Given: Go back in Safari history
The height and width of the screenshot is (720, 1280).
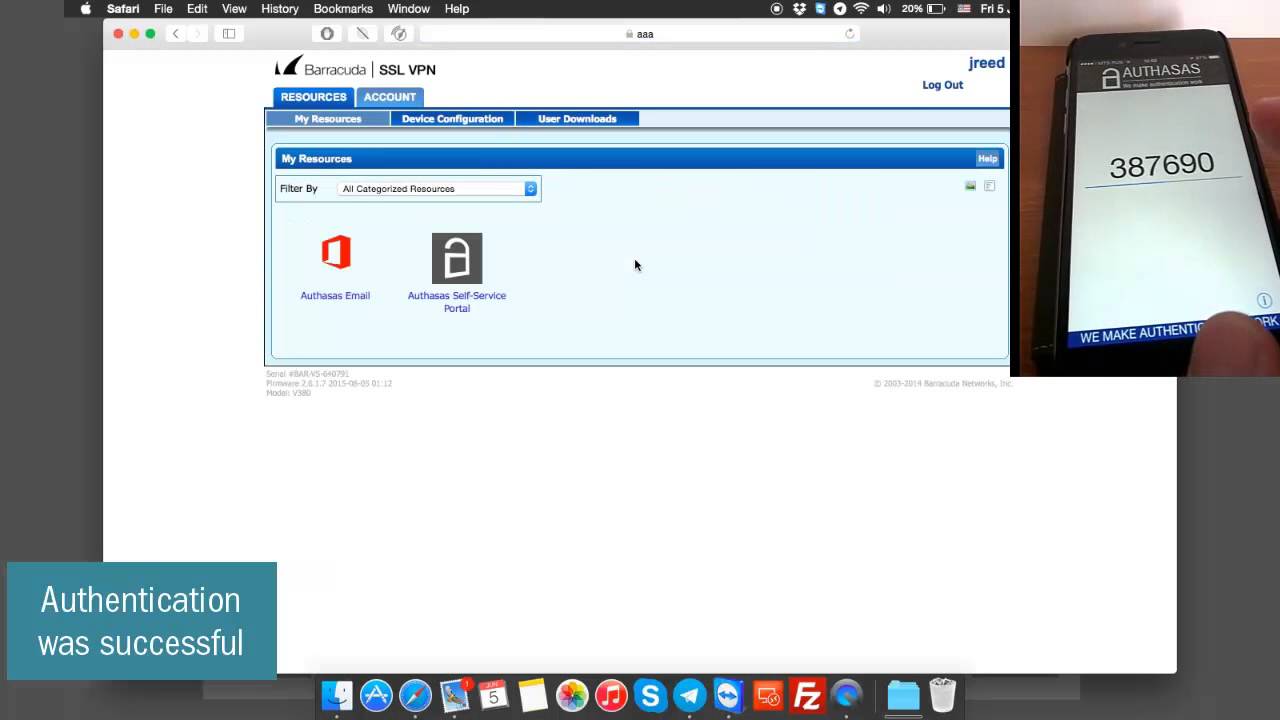Looking at the screenshot, I should (176, 34).
